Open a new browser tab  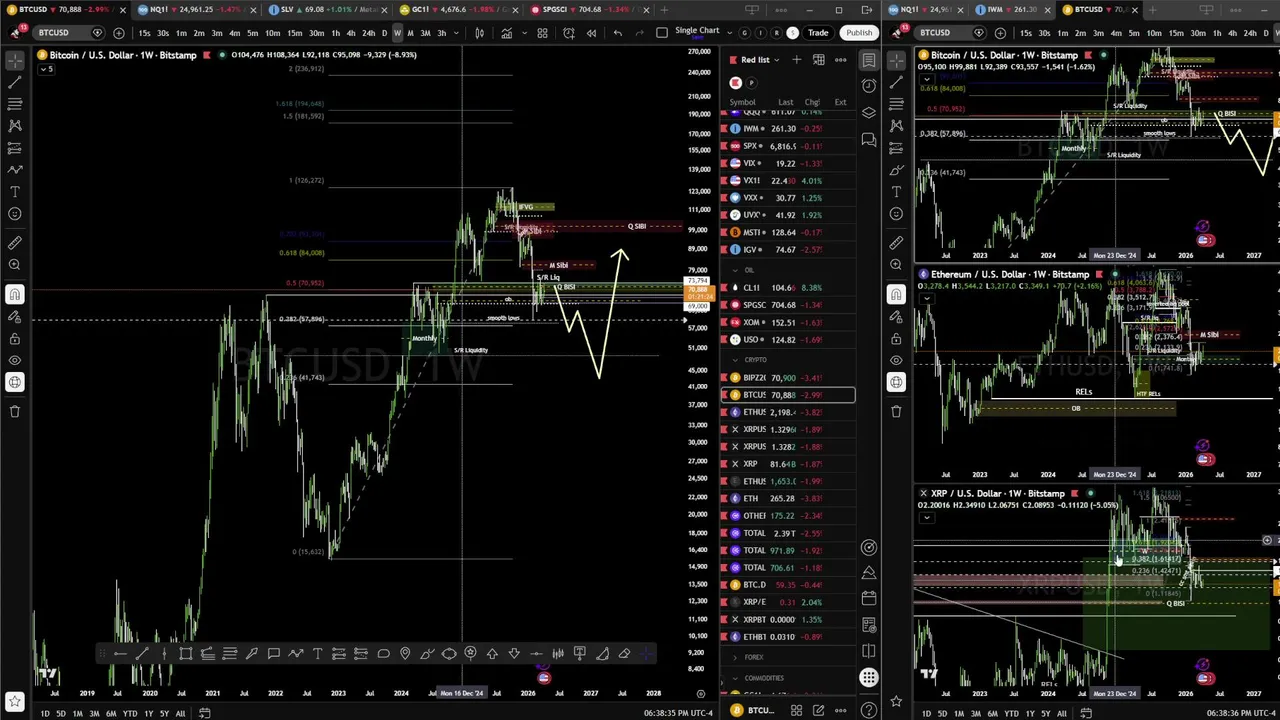[x=664, y=9]
